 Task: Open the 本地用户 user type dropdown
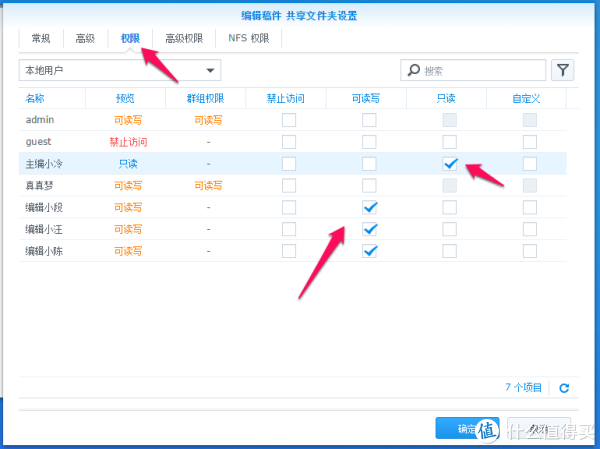tap(120, 70)
